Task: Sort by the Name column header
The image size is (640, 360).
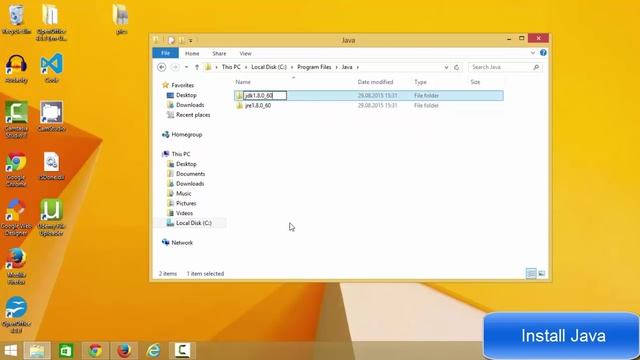Action: pos(243,82)
